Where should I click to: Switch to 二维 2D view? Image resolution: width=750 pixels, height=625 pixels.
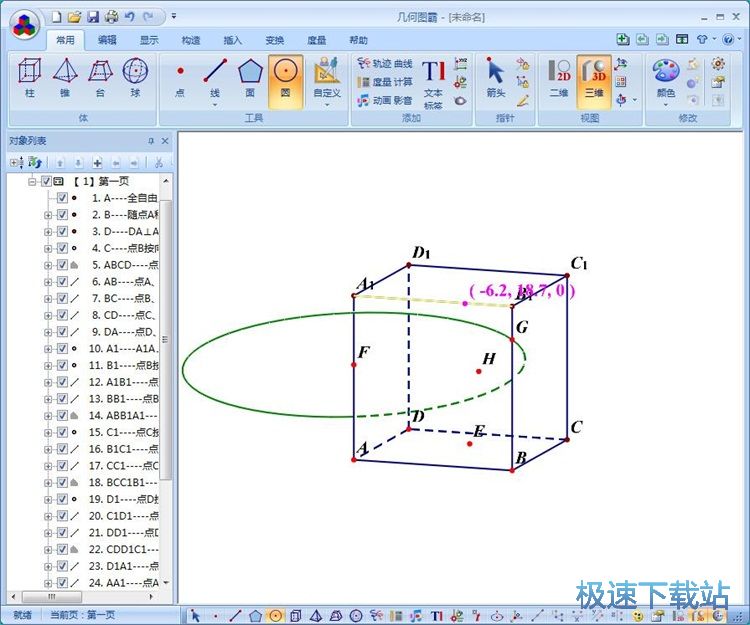click(559, 77)
